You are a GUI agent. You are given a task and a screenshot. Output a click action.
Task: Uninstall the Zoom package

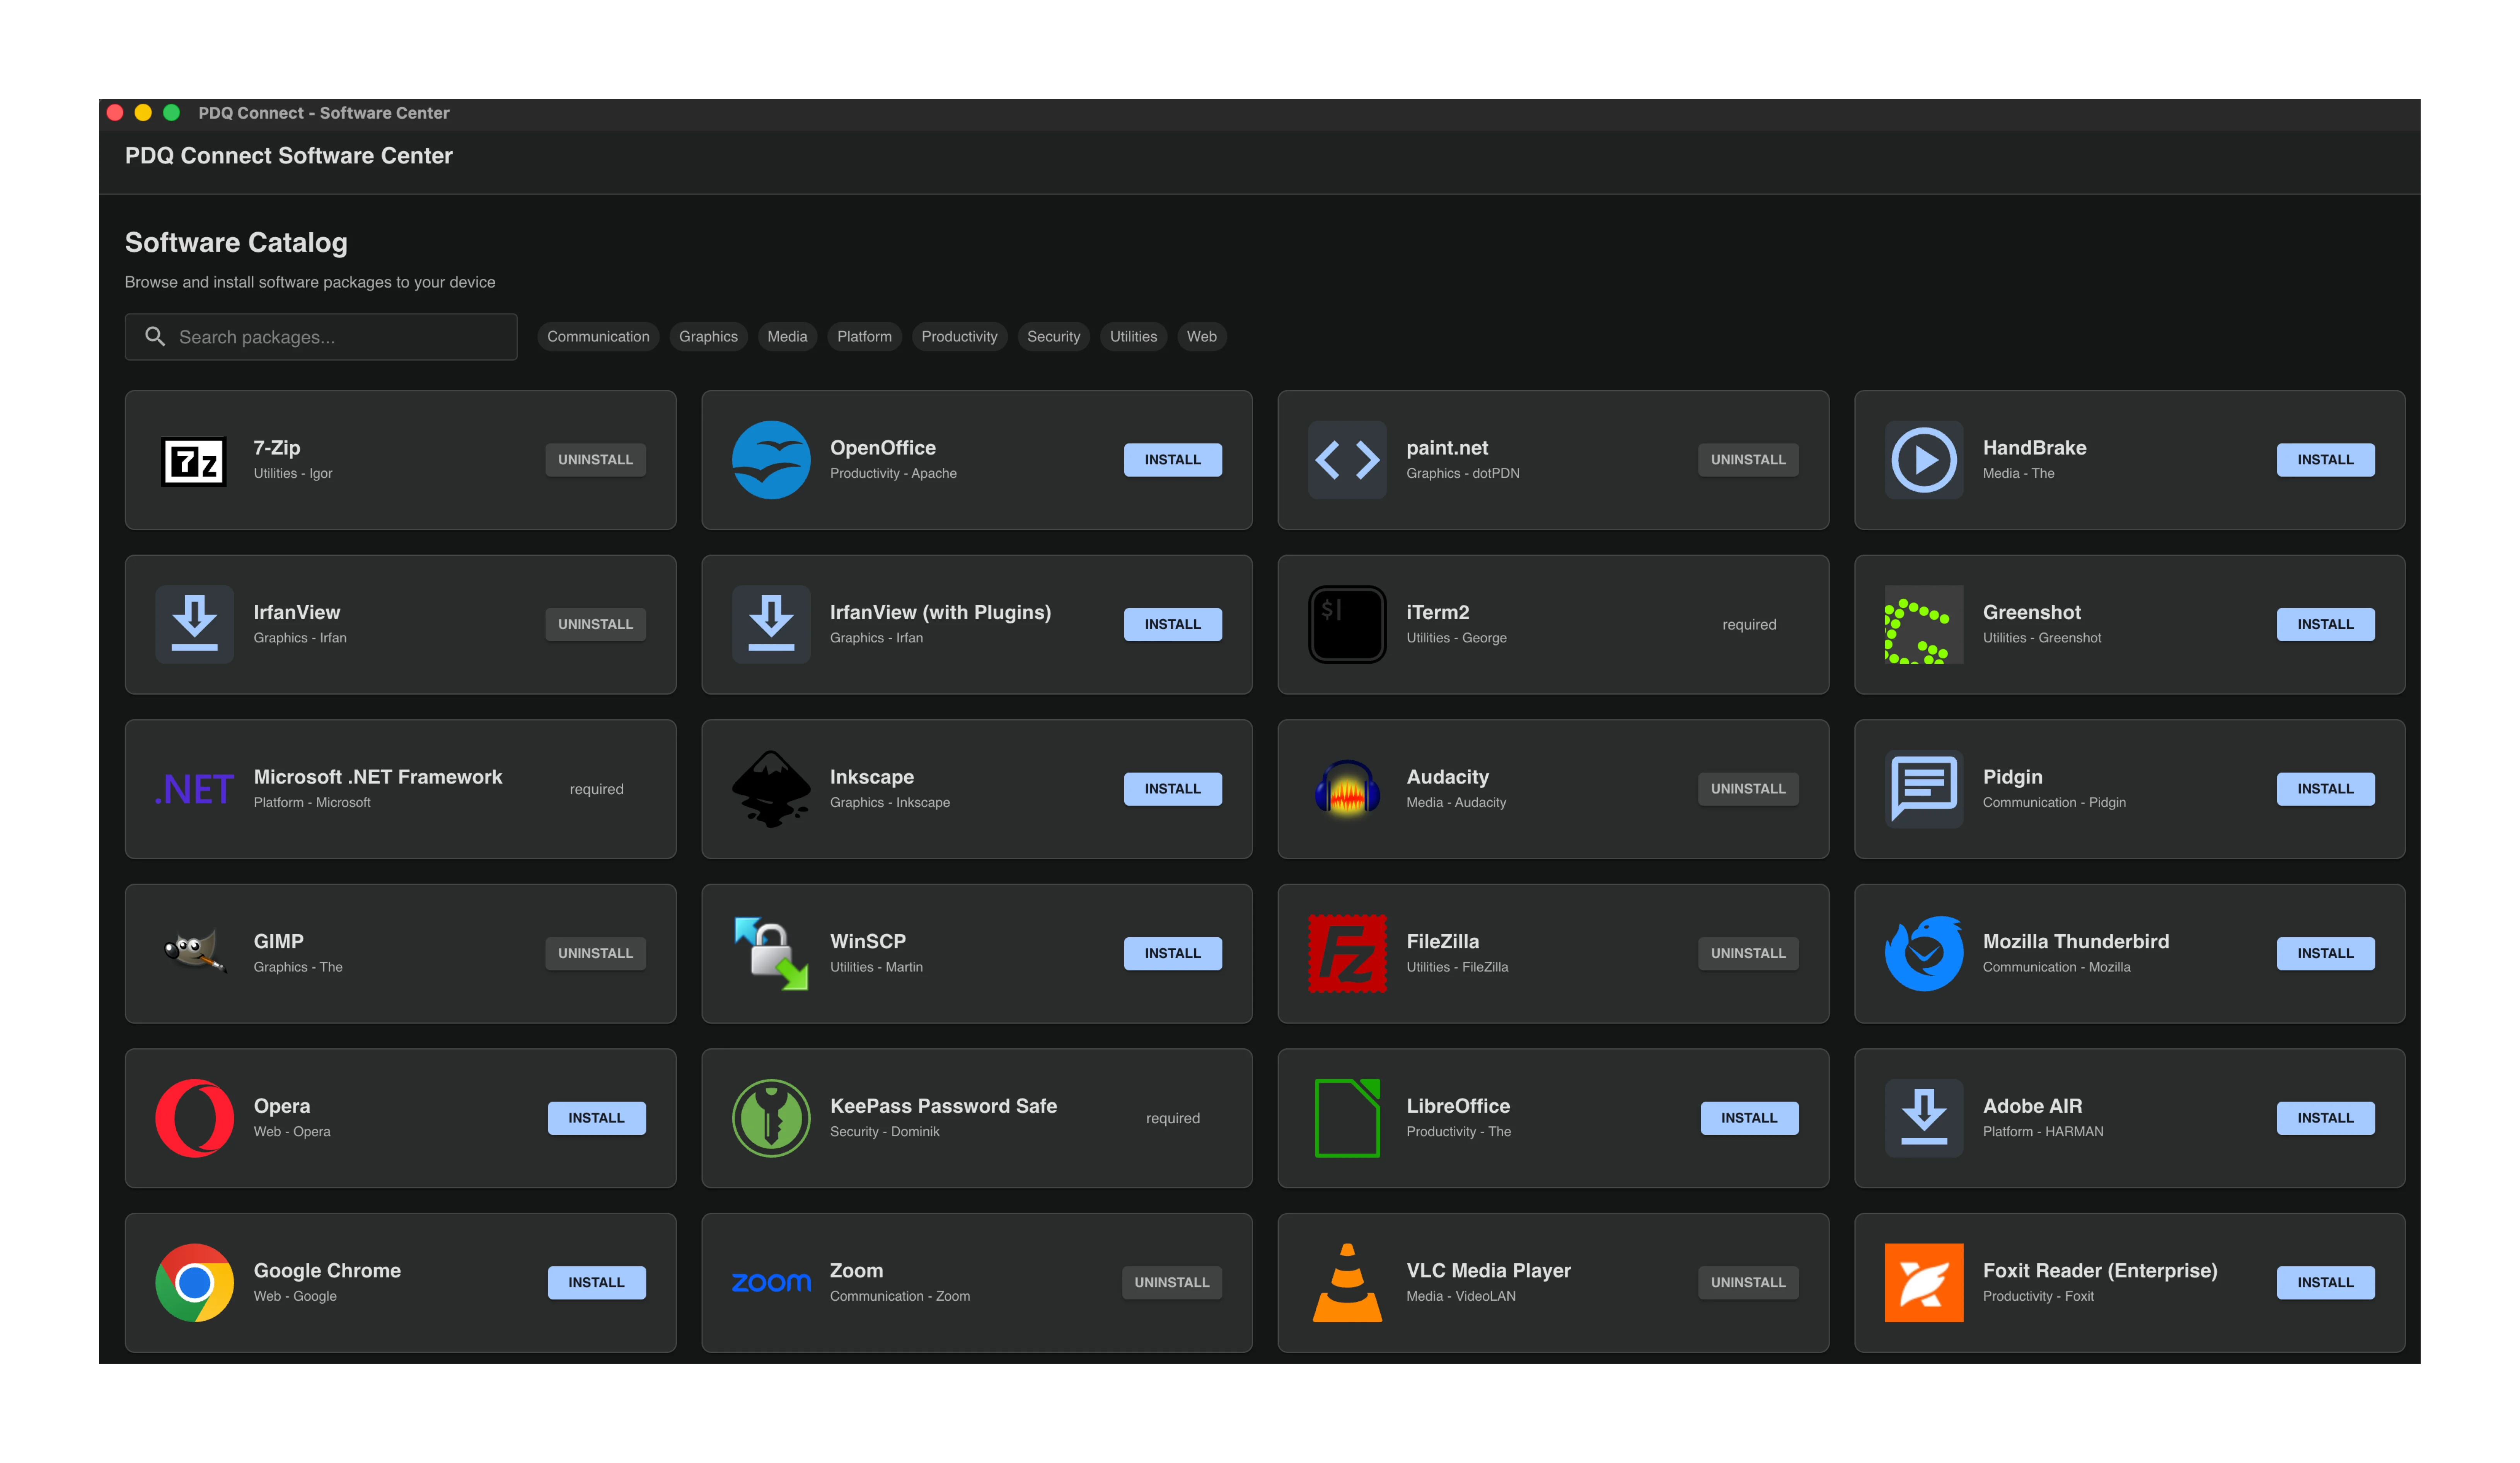(x=1171, y=1283)
